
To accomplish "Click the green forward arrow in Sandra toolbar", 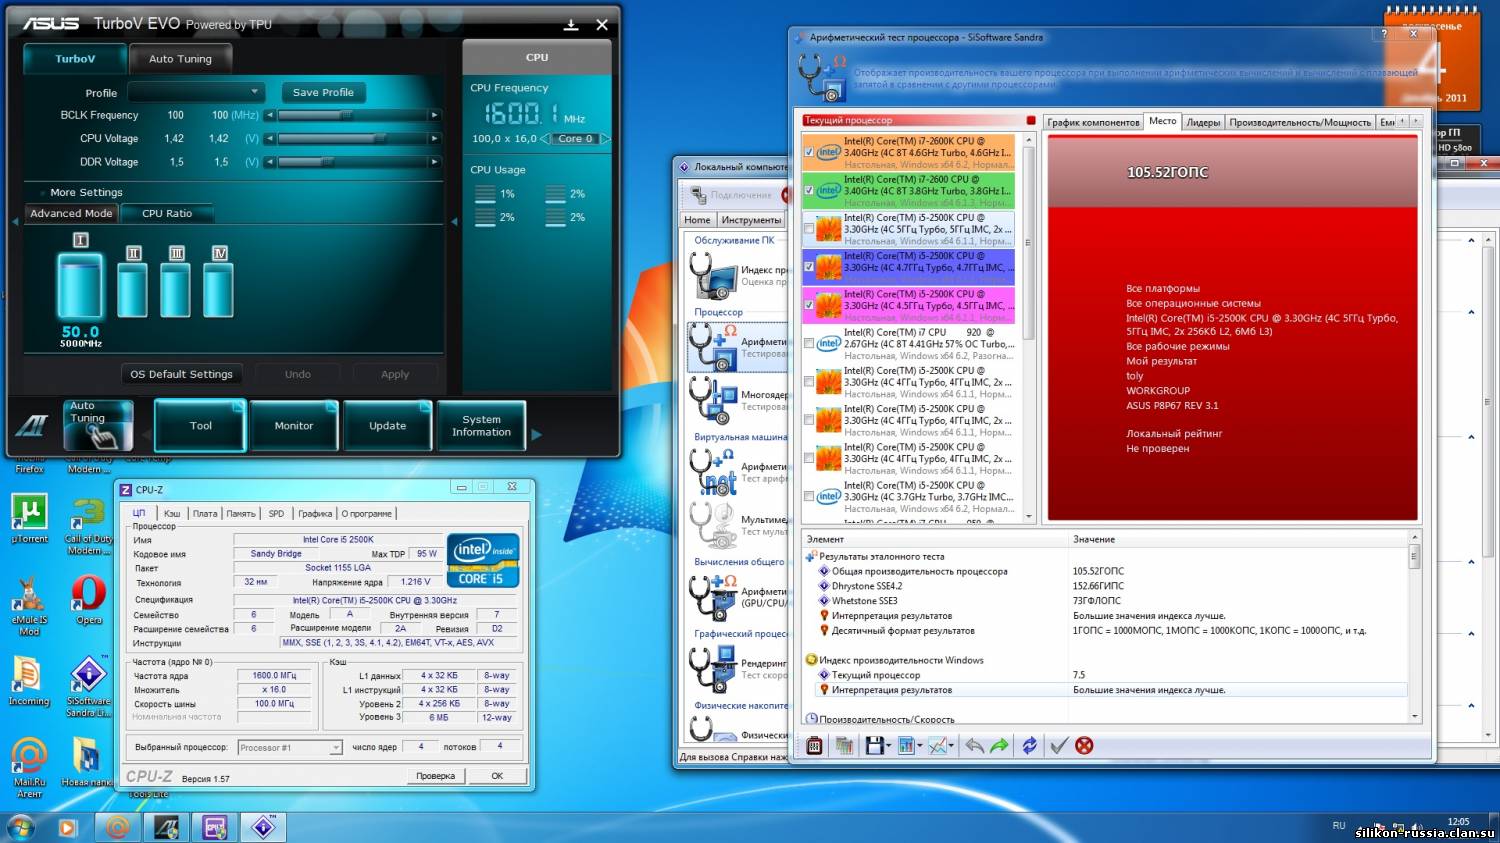I will [999, 746].
